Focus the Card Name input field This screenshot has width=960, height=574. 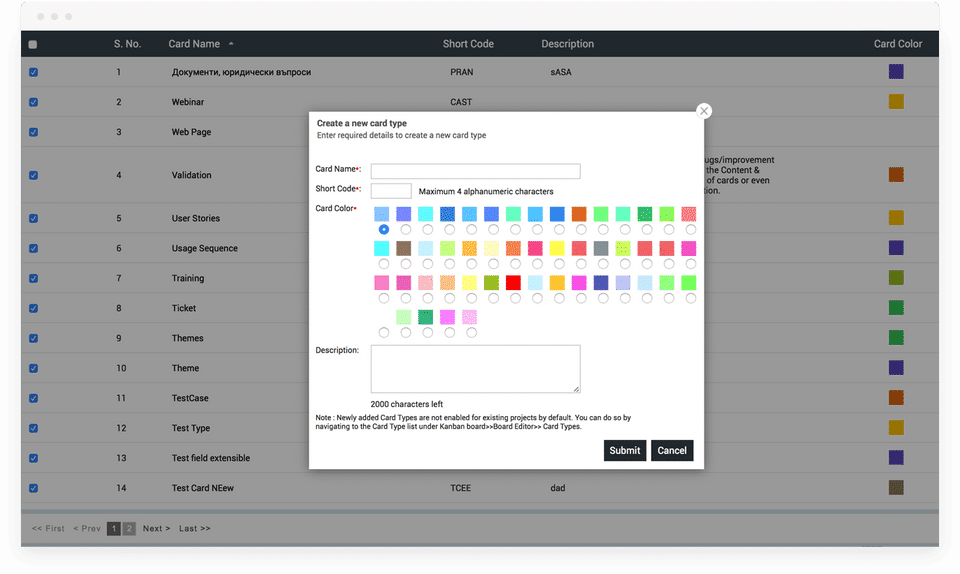475,171
